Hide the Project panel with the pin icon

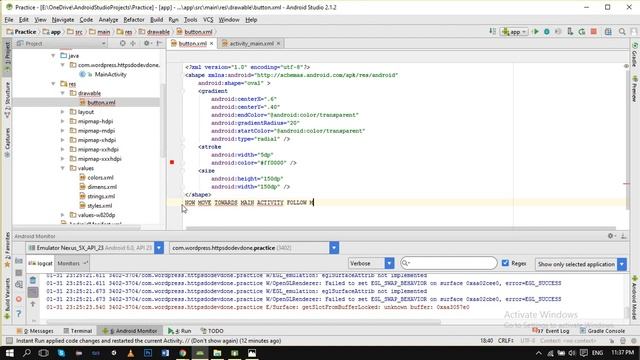(159, 43)
